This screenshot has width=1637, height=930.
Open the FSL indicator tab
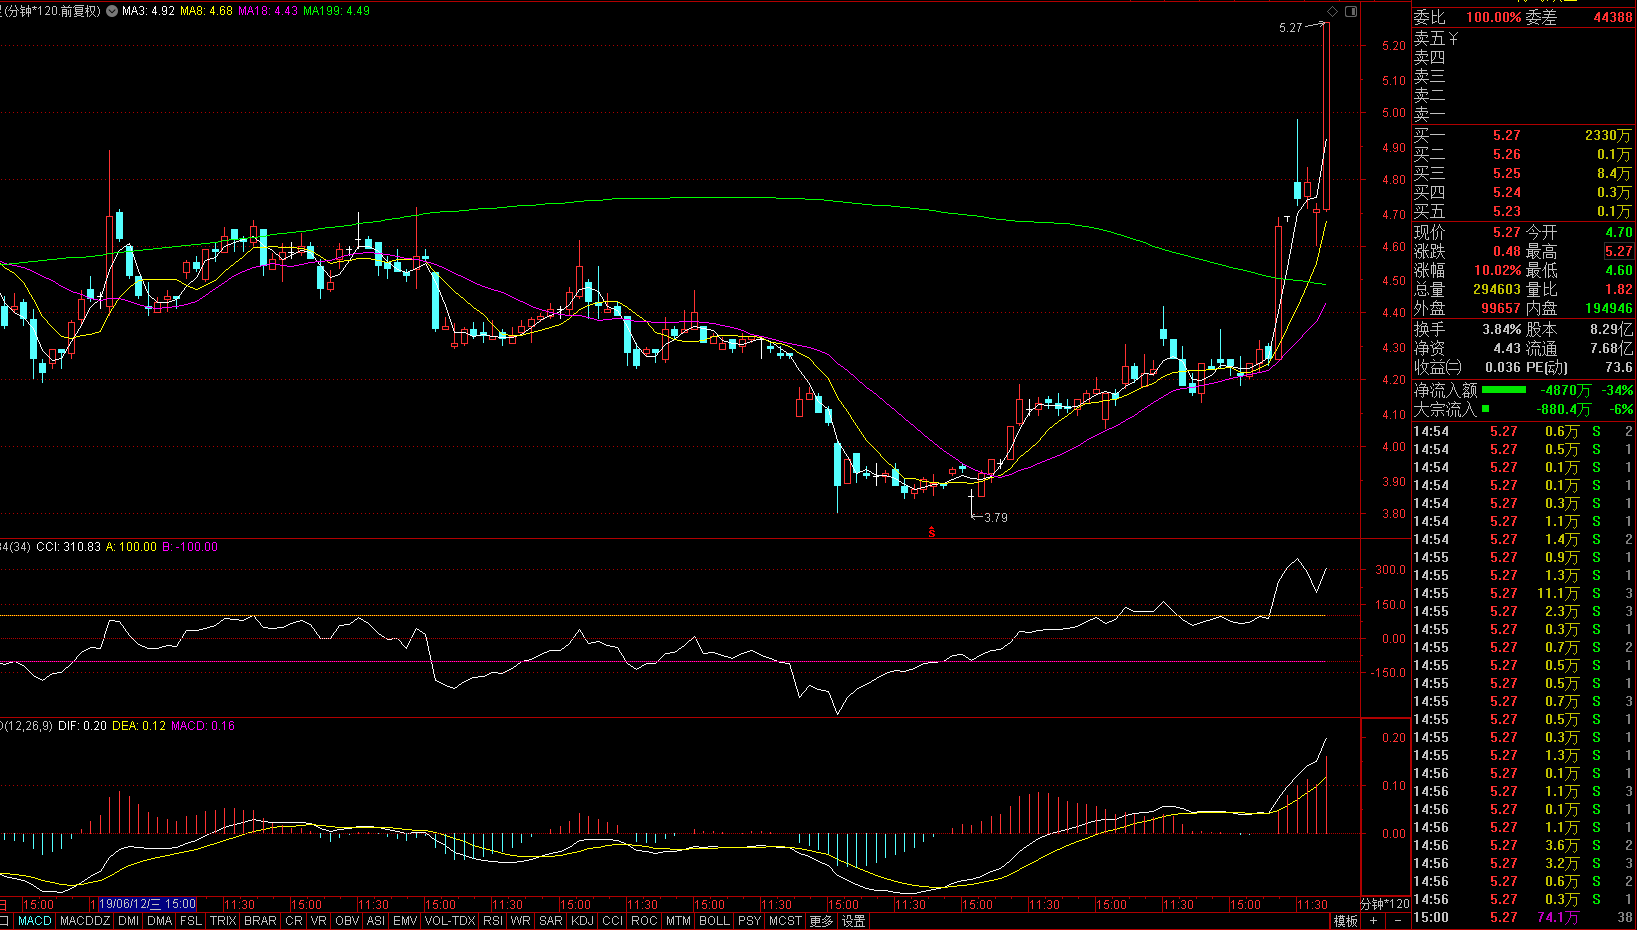coord(191,921)
